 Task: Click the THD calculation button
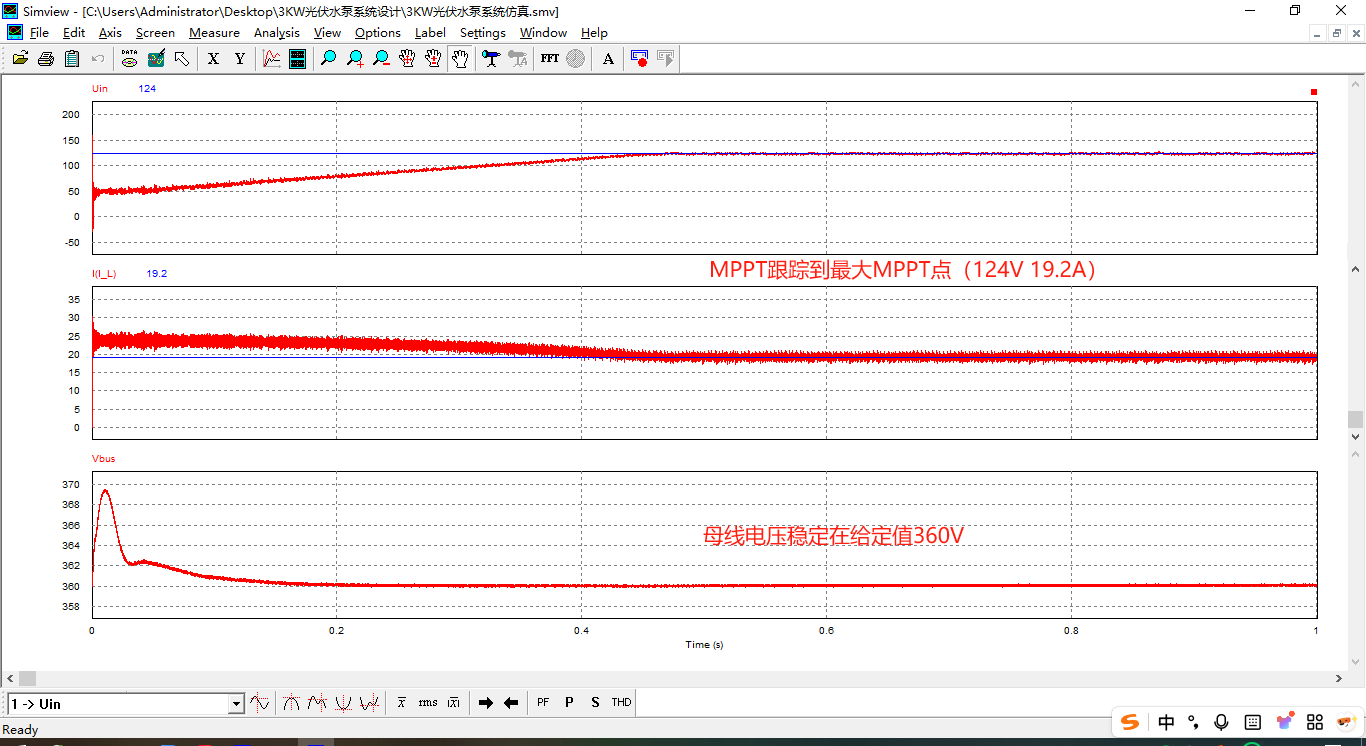621,703
